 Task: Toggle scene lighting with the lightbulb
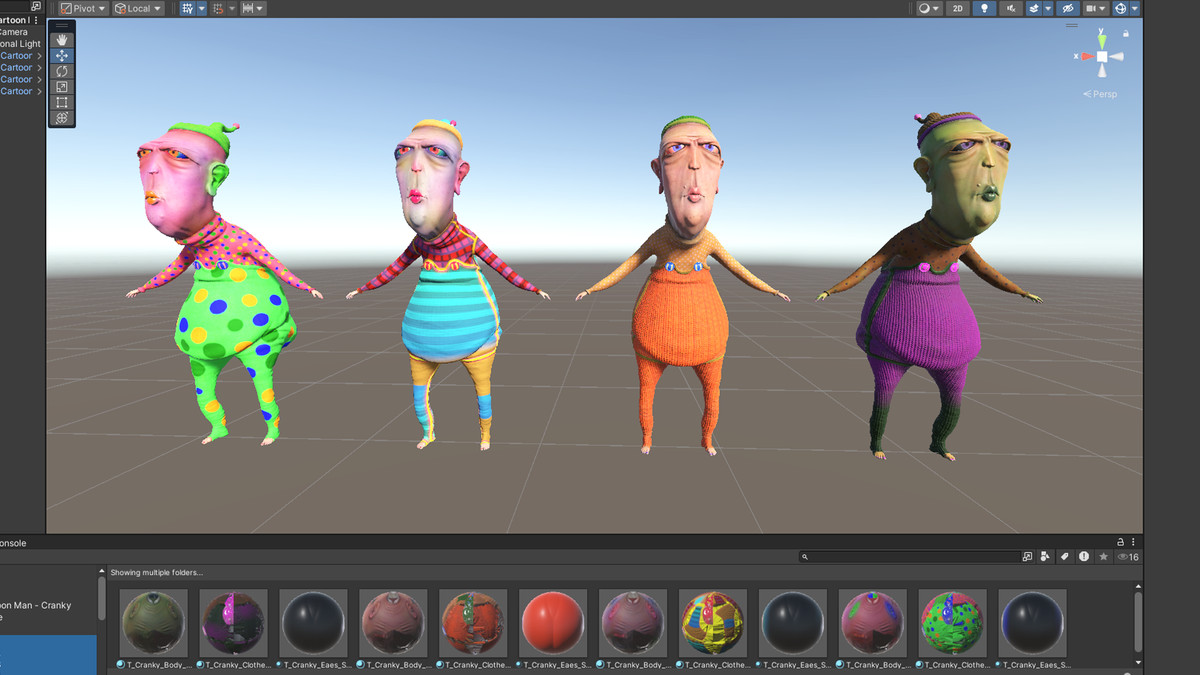coord(985,8)
